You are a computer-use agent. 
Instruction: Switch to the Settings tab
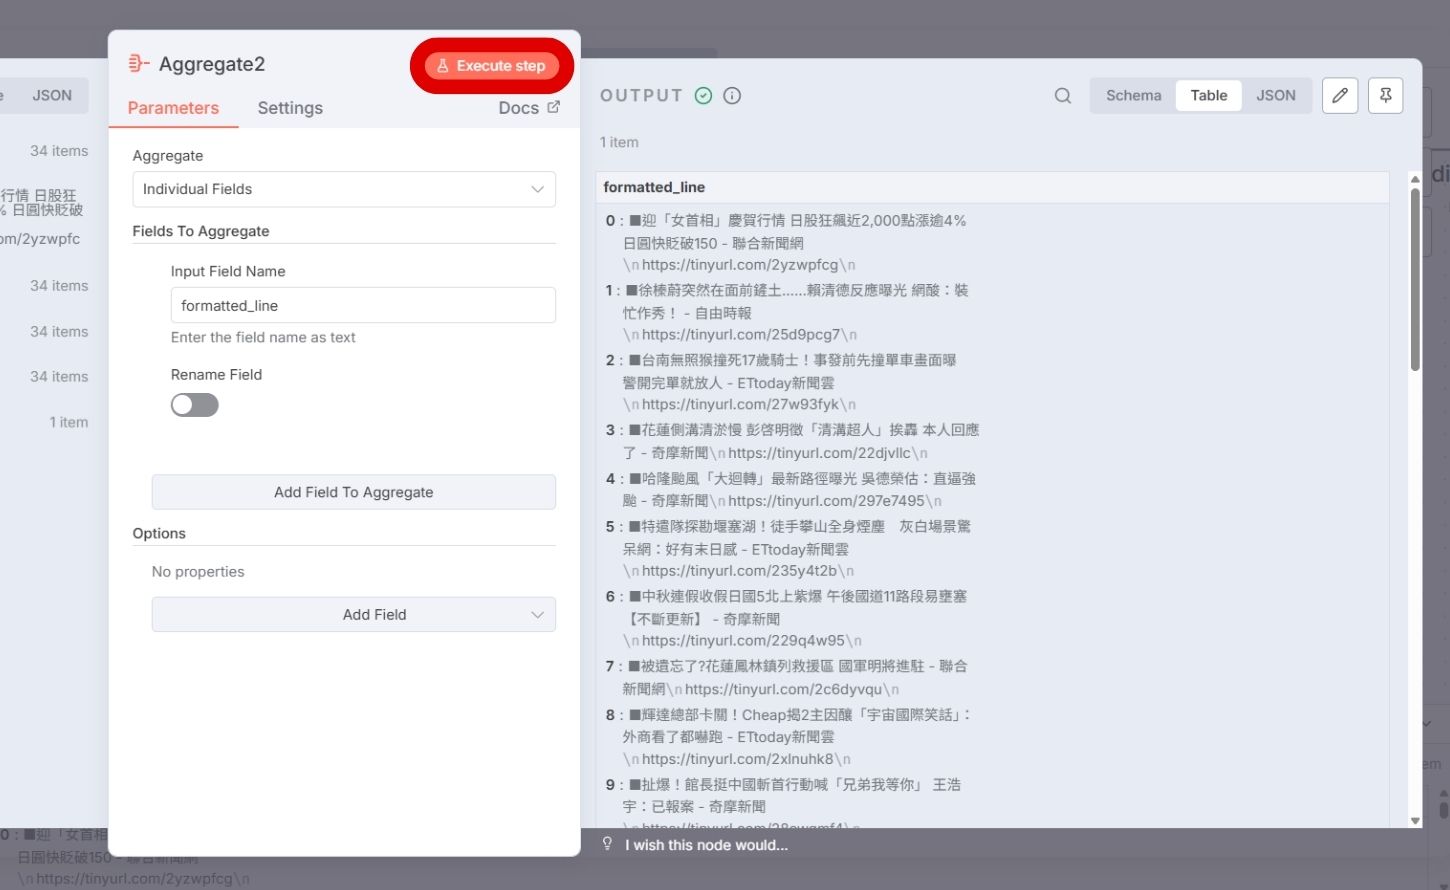click(290, 108)
